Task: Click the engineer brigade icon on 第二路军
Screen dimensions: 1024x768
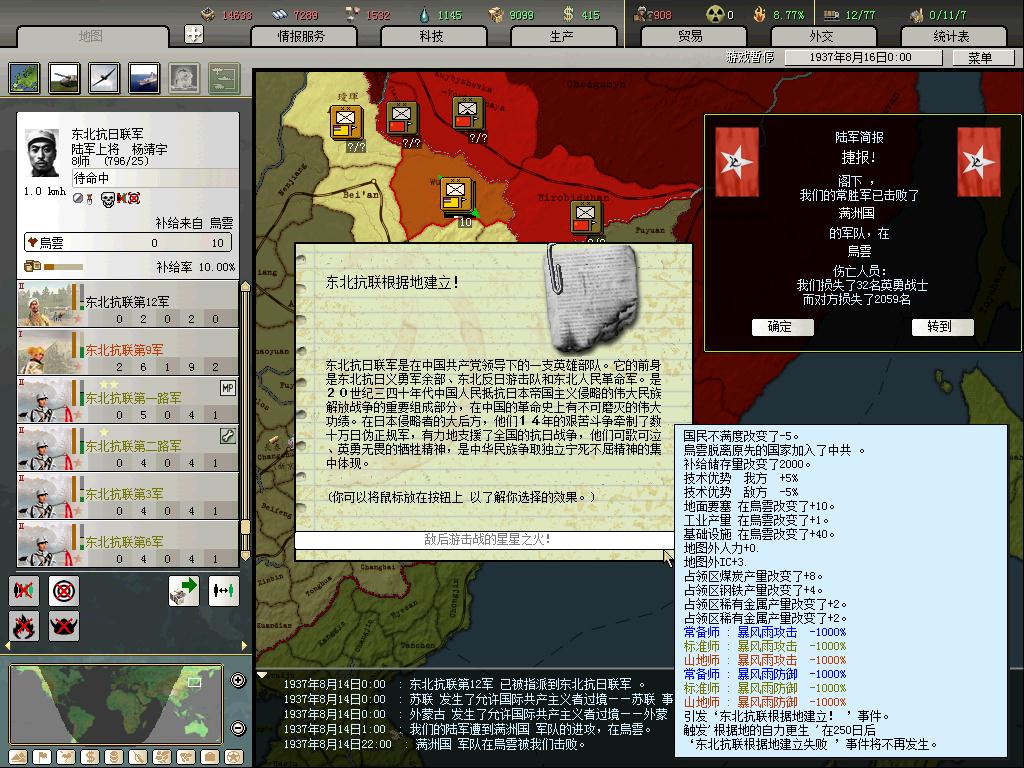Action: 227,436
